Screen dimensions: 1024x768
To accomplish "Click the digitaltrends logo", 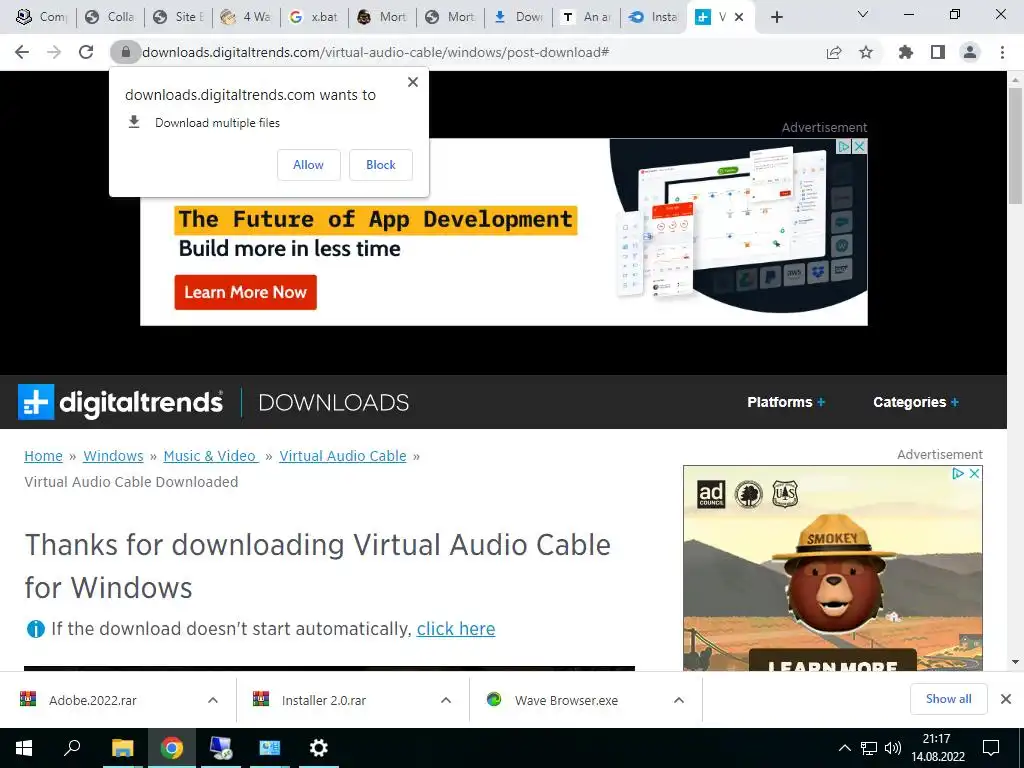I will tap(120, 402).
